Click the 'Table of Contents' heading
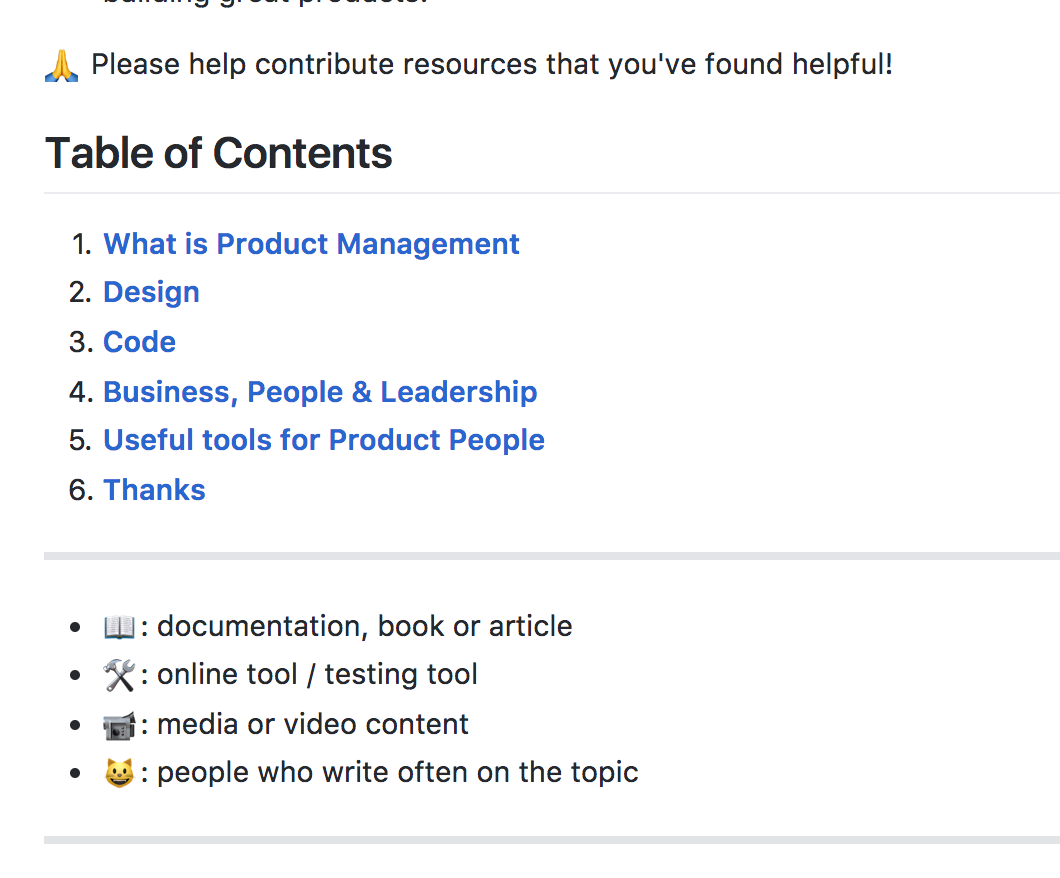Image resolution: width=1060 pixels, height=878 pixels. click(218, 153)
